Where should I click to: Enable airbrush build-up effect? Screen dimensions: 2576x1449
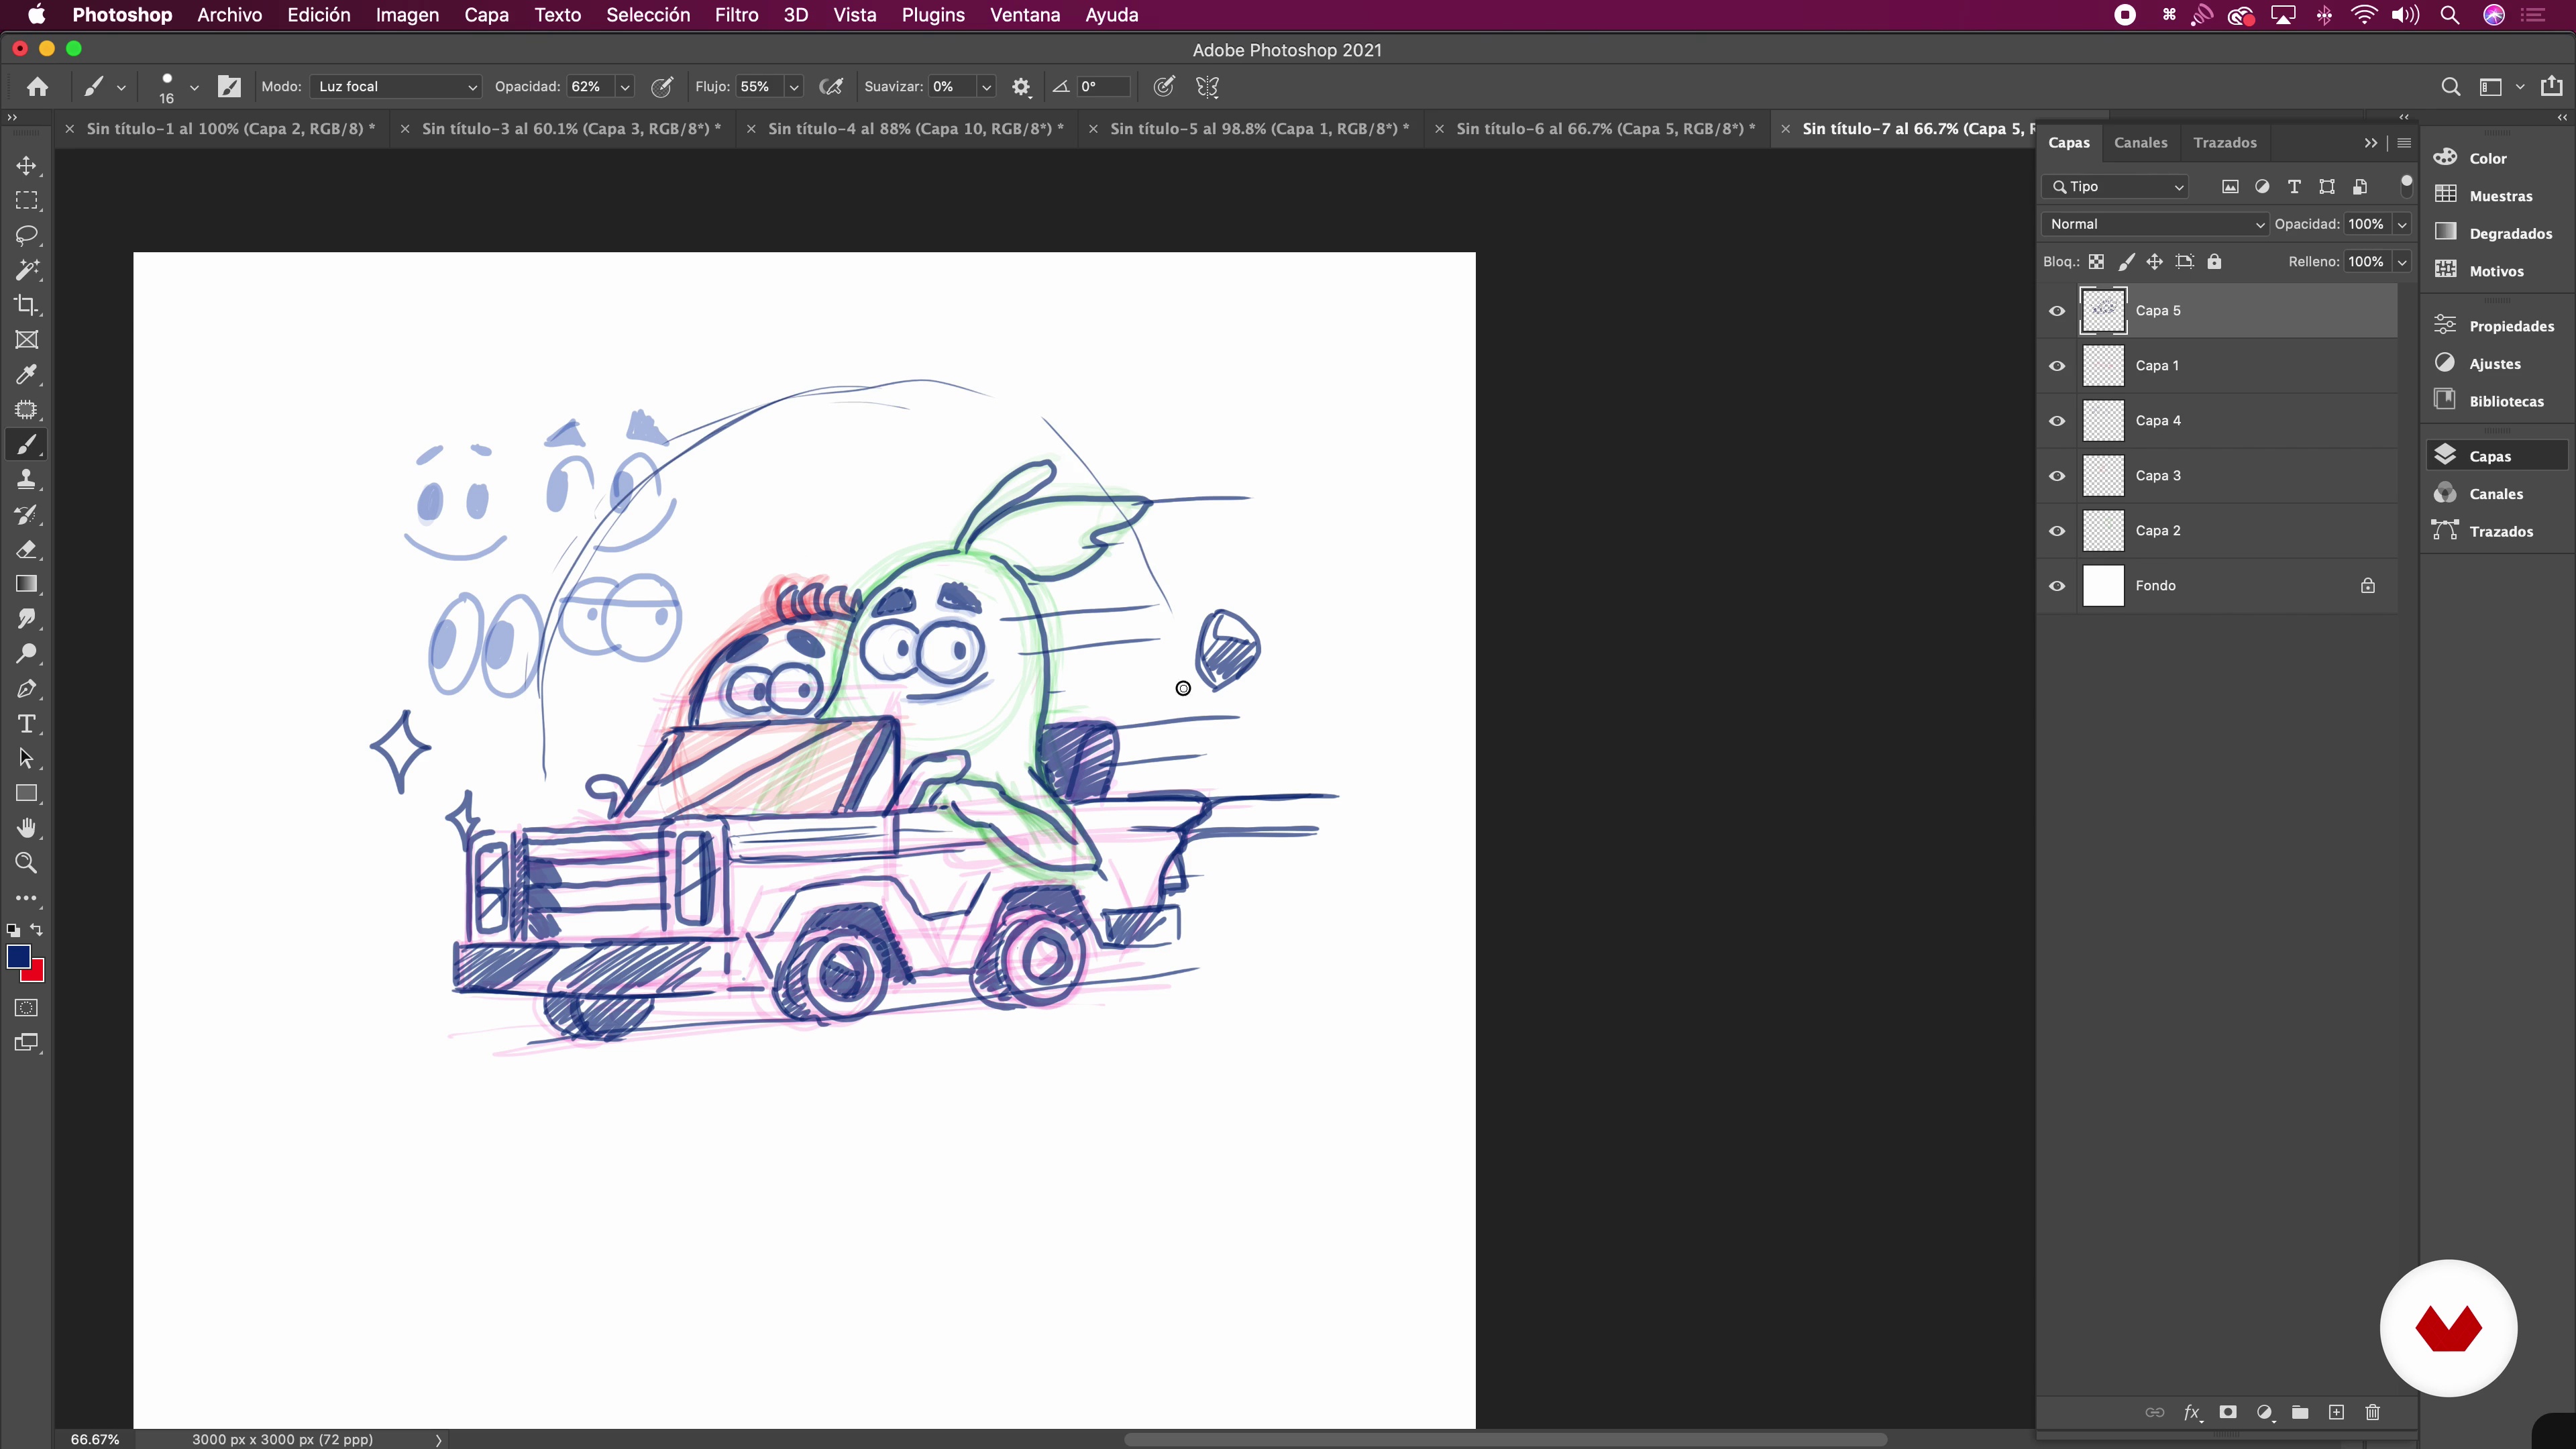tap(831, 87)
